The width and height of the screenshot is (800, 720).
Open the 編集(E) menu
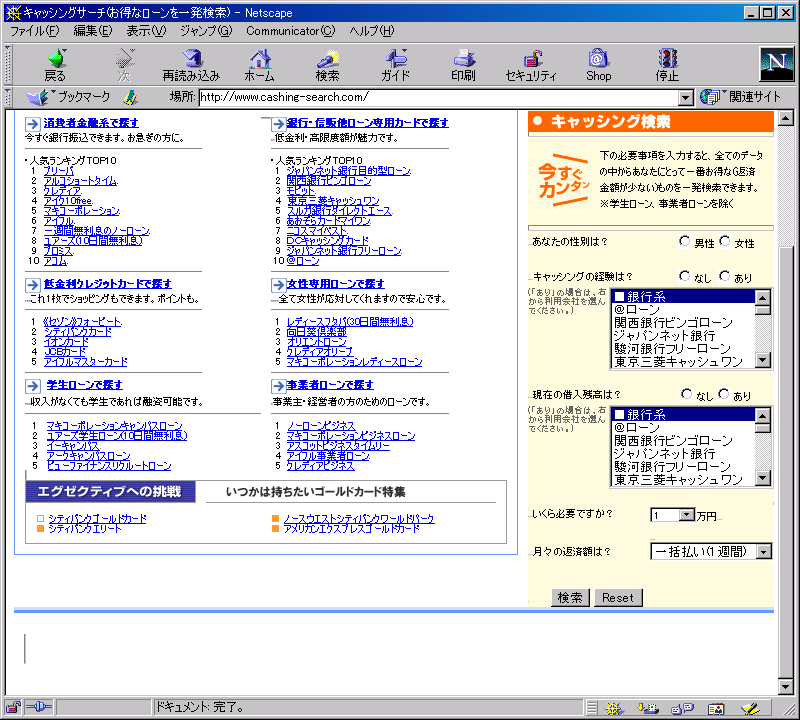tap(93, 31)
